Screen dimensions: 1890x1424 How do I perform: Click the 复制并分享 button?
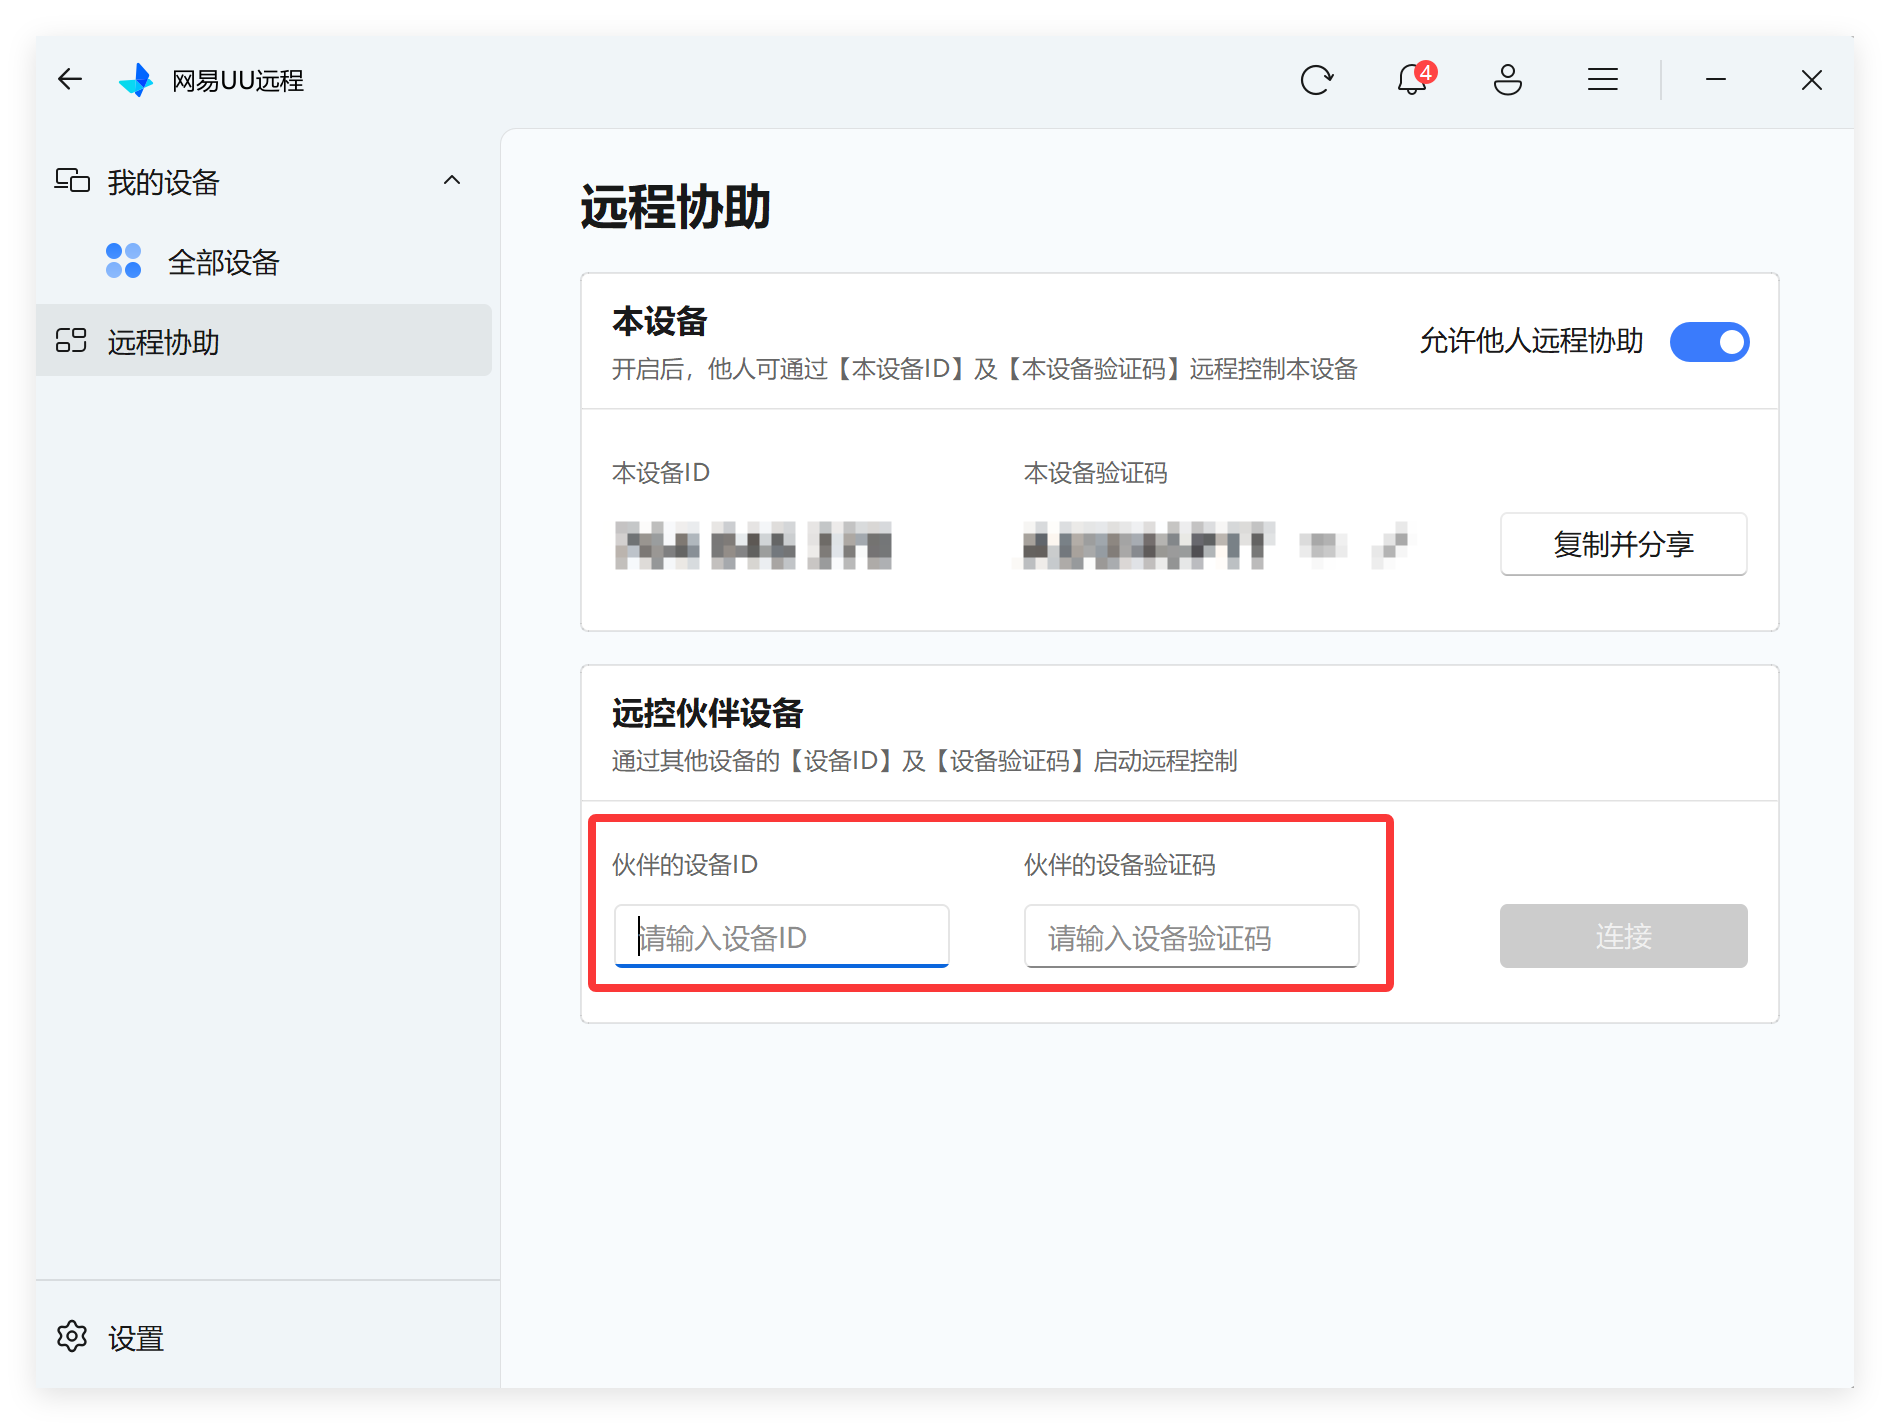click(x=1624, y=544)
